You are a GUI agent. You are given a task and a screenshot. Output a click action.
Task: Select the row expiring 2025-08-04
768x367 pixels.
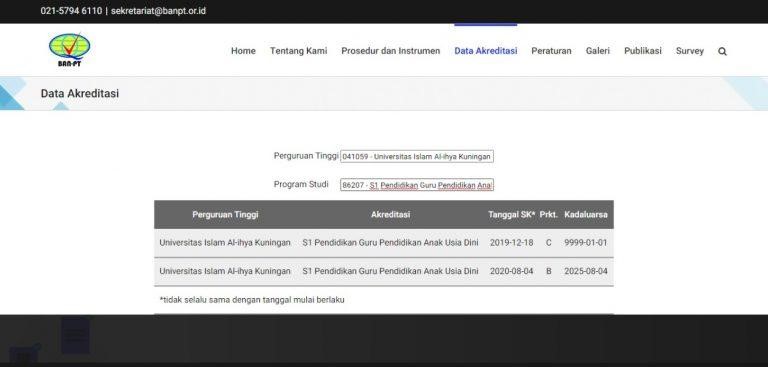click(384, 271)
